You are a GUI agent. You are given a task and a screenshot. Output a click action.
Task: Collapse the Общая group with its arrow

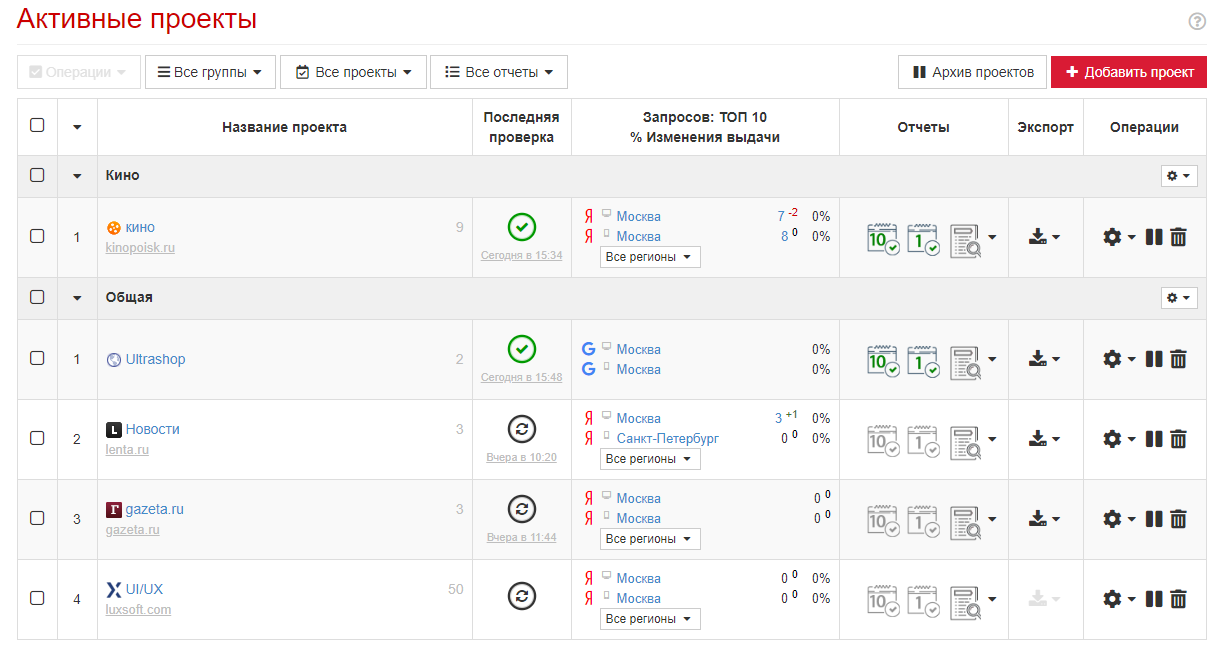77,298
